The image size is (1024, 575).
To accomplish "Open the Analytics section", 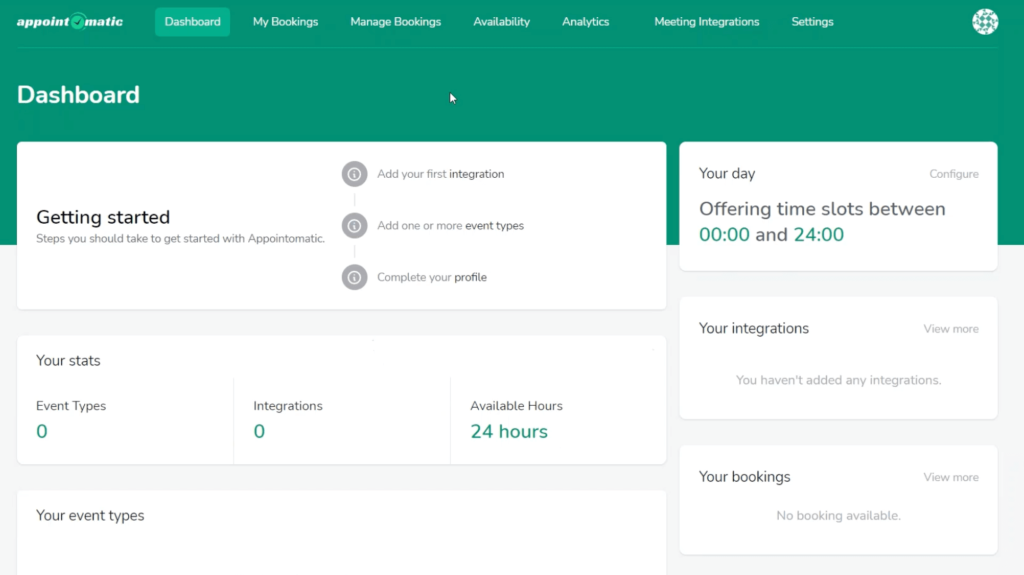I will click(x=585, y=22).
